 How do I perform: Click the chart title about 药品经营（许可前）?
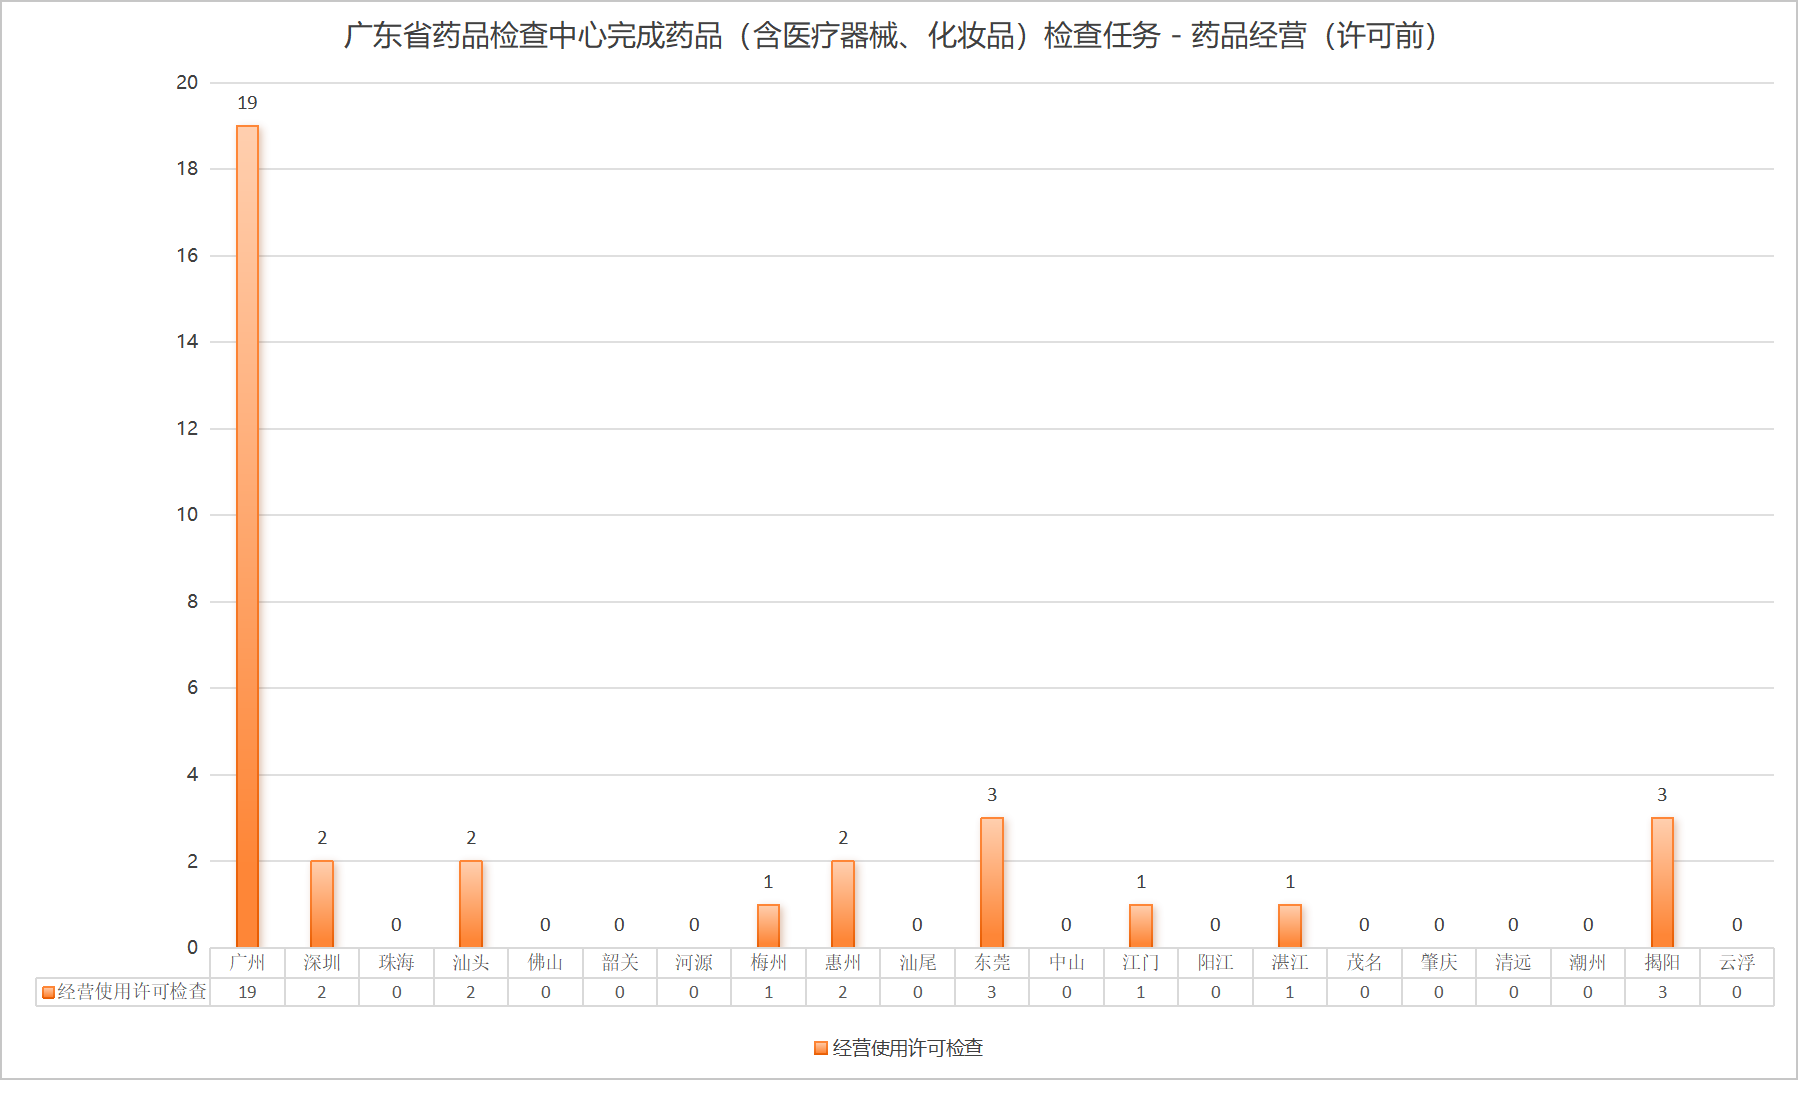[891, 36]
